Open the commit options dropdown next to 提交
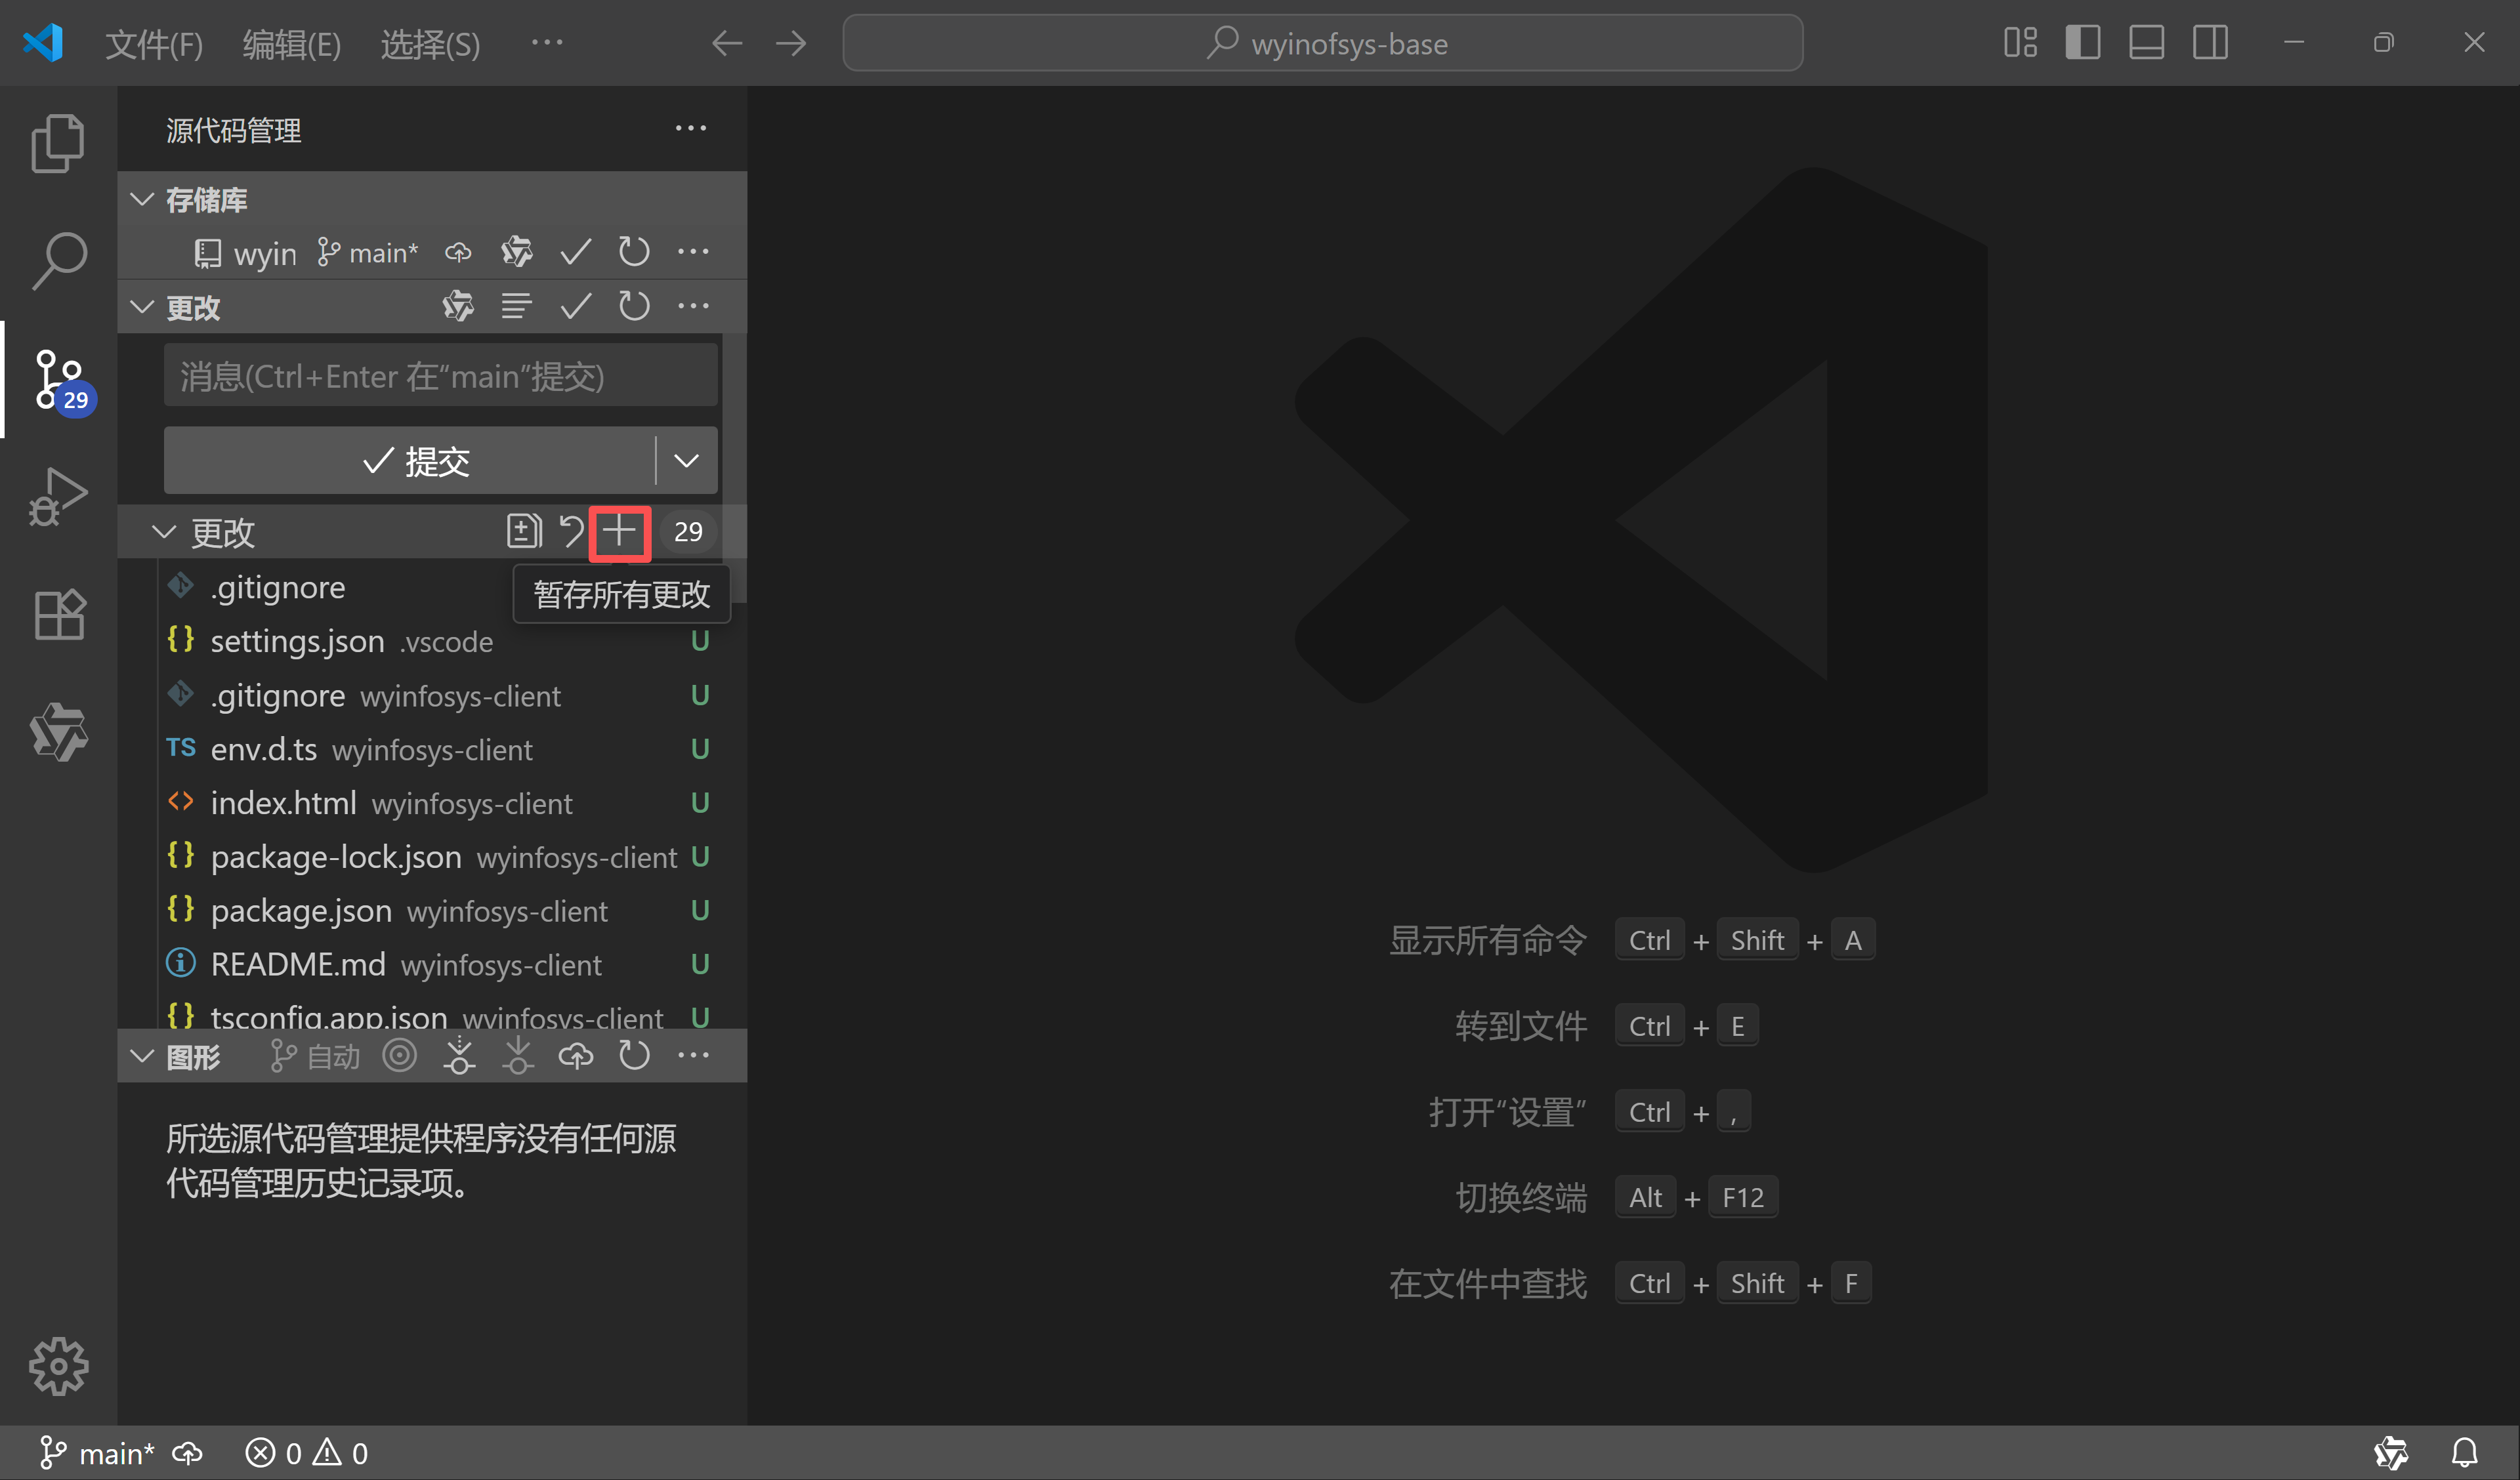Image resolution: width=2520 pixels, height=1480 pixels. [x=685, y=460]
